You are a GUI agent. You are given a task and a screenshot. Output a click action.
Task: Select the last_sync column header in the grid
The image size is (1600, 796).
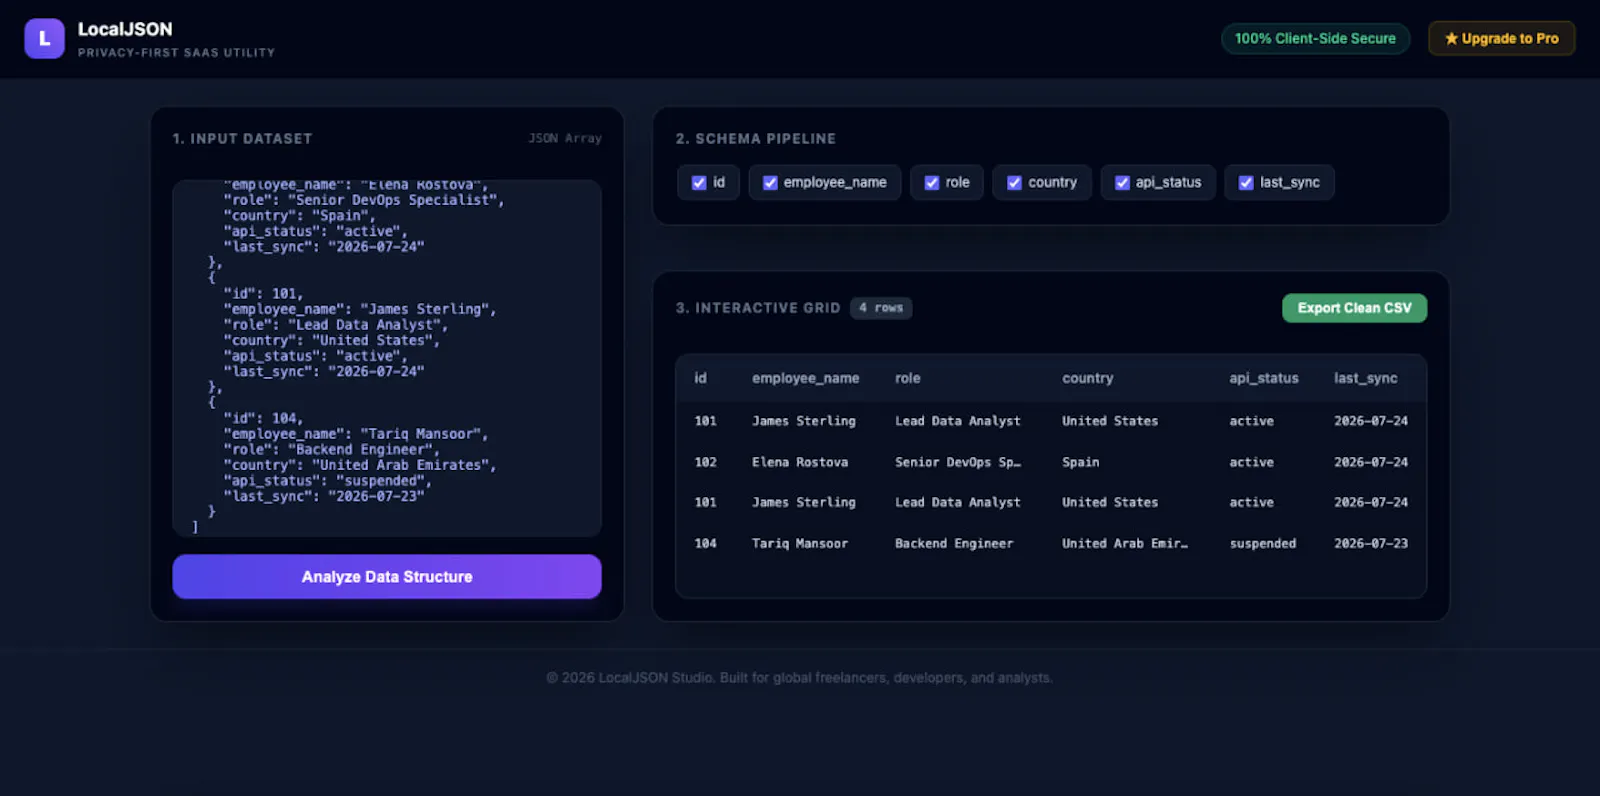tap(1365, 378)
